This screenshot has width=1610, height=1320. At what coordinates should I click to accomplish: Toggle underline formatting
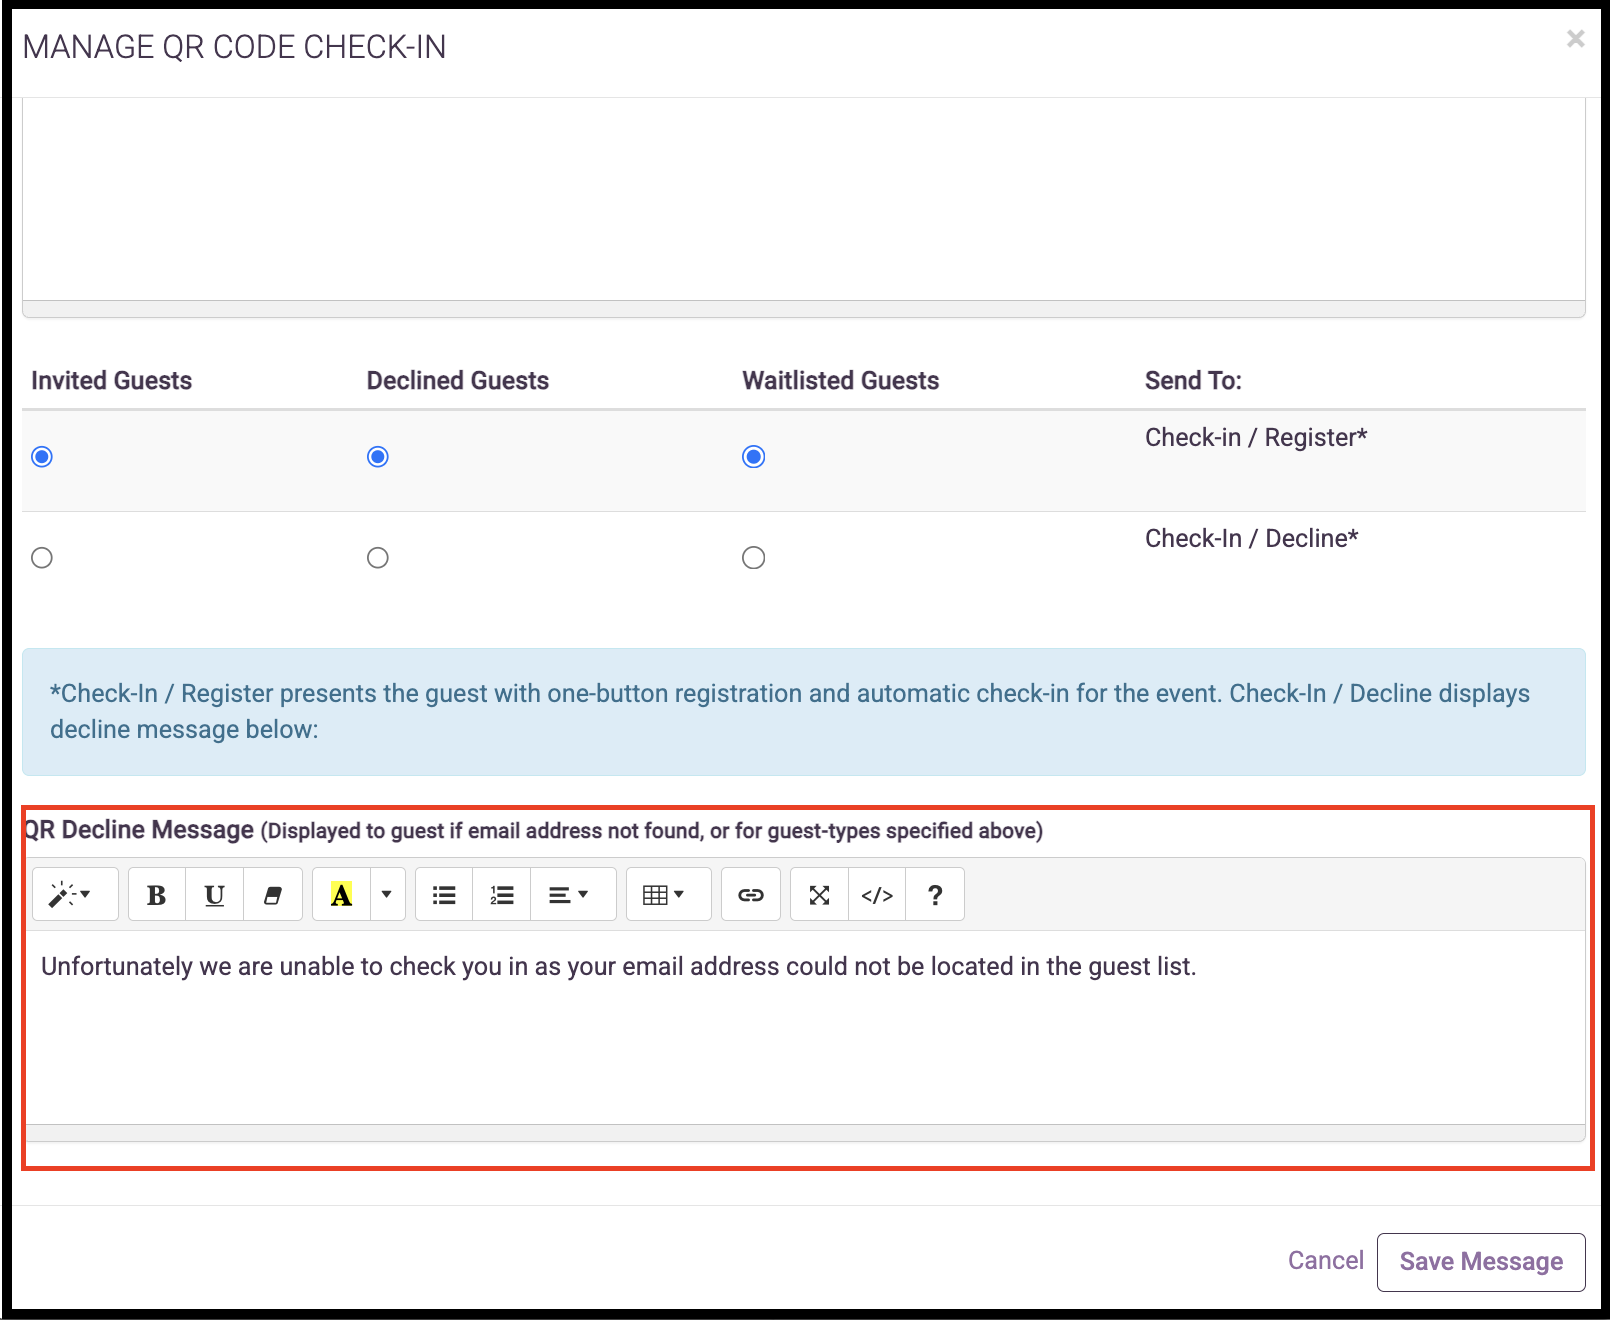pyautogui.click(x=214, y=894)
